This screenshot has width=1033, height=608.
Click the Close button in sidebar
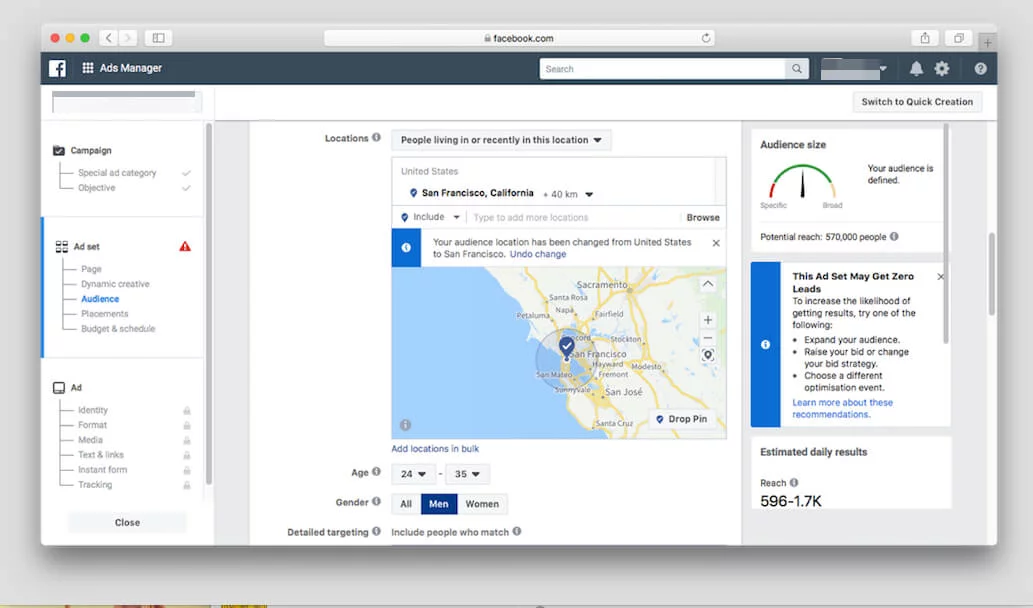[x=127, y=522]
